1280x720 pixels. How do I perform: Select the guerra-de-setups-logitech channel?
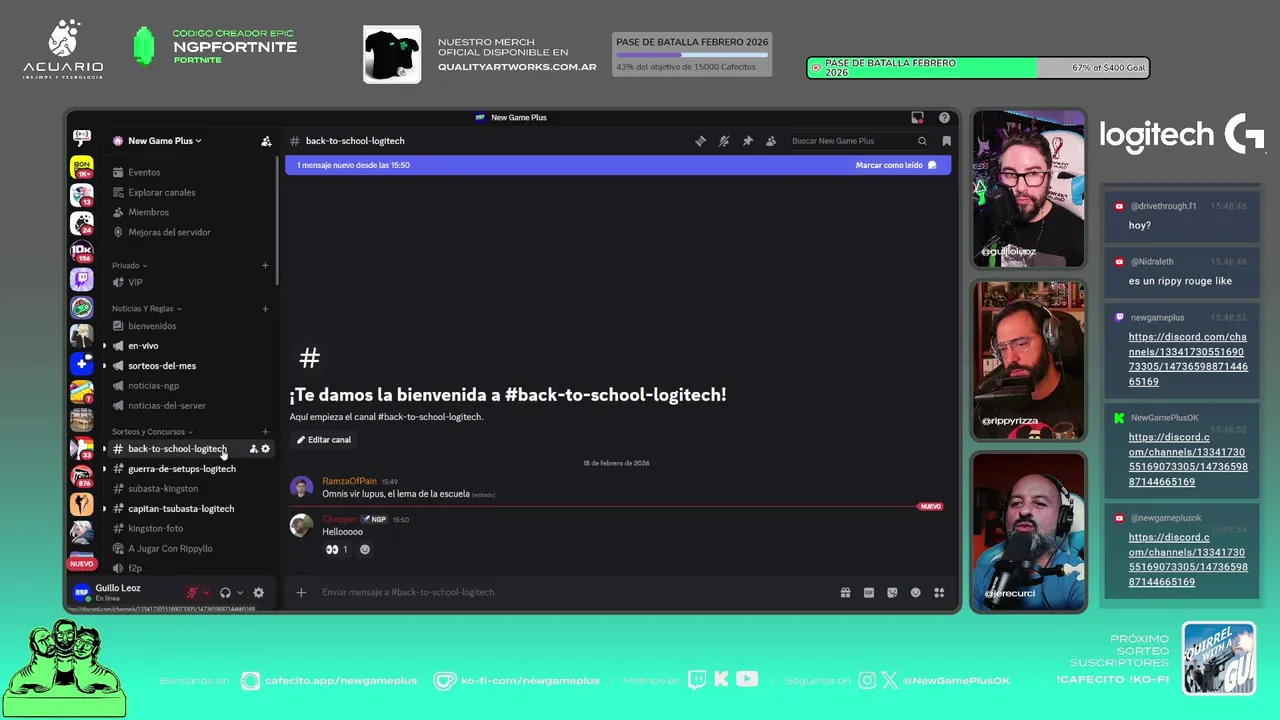point(190,469)
